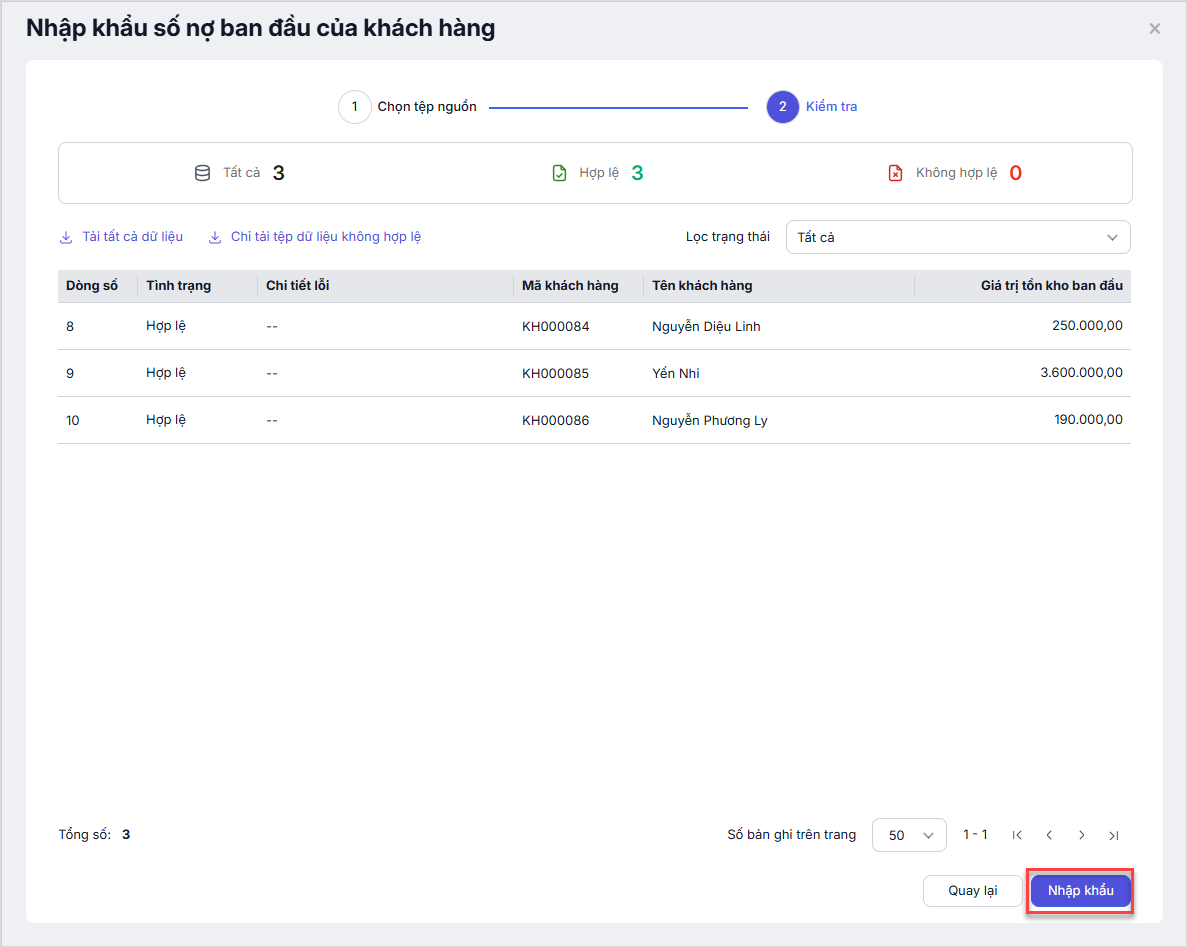Go to next page arrow
Screen dimensions: 1187x947
[1082, 835]
